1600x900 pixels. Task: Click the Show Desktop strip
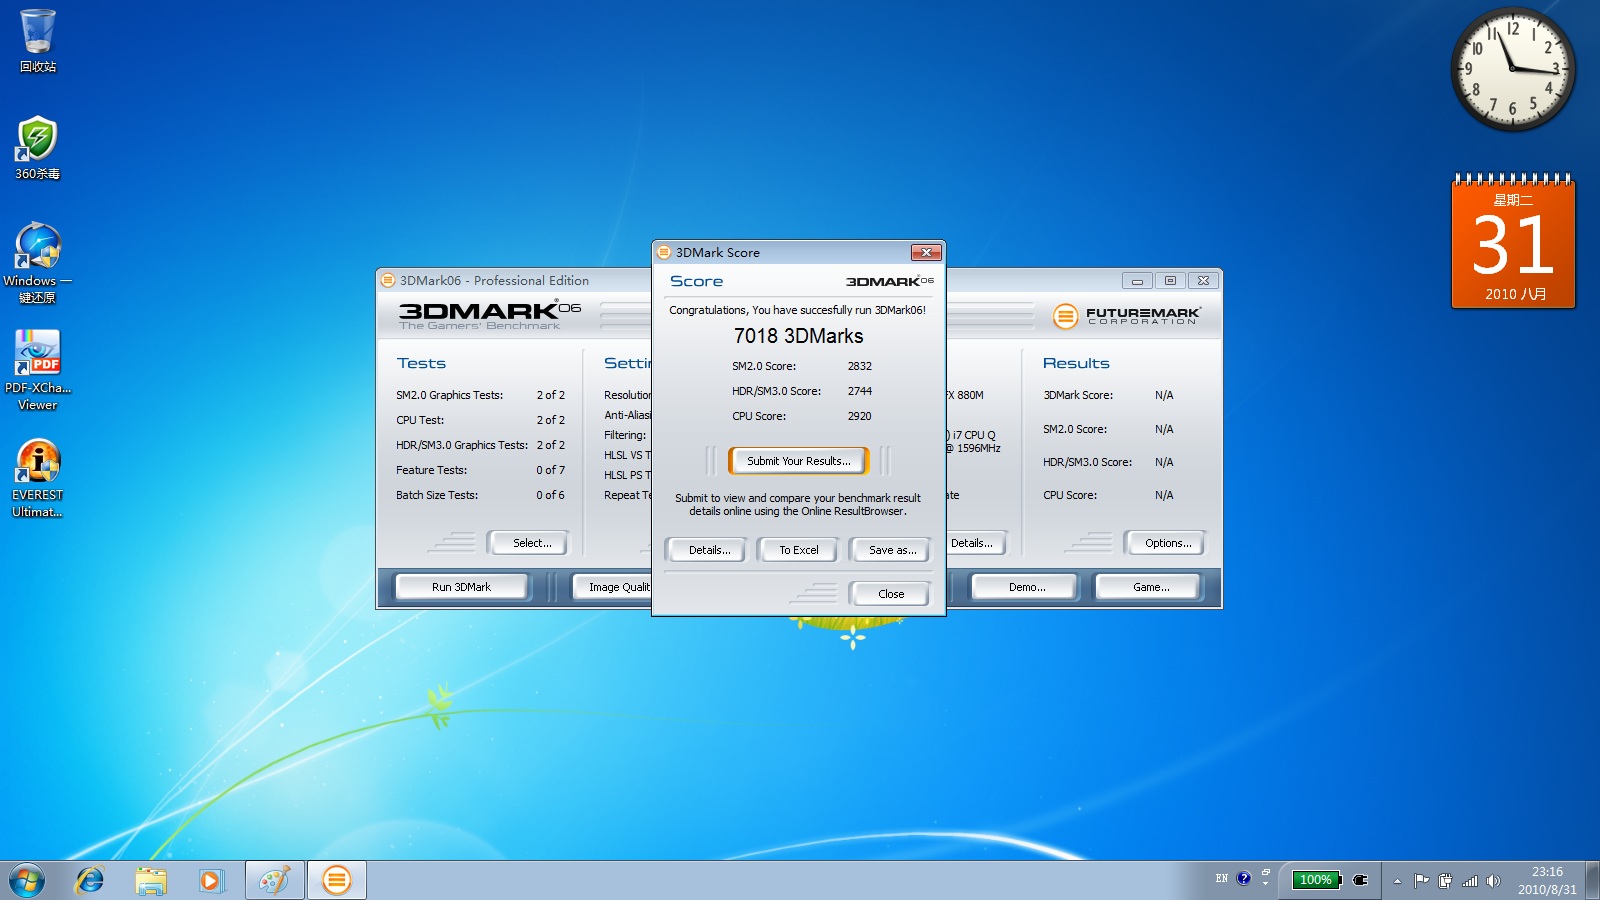click(x=1592, y=880)
